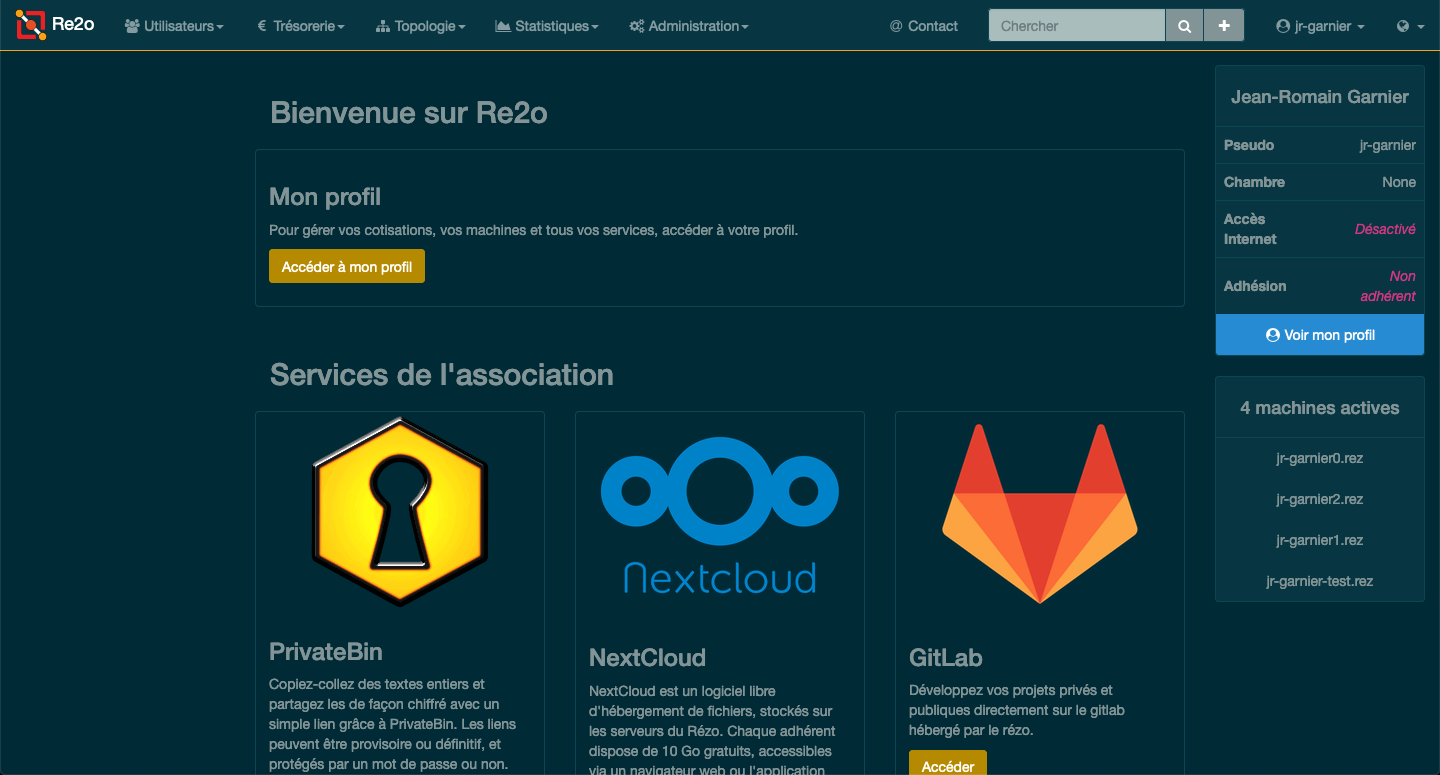Click the Nextcloud logo image
This screenshot has width=1440, height=775.
click(x=720, y=515)
